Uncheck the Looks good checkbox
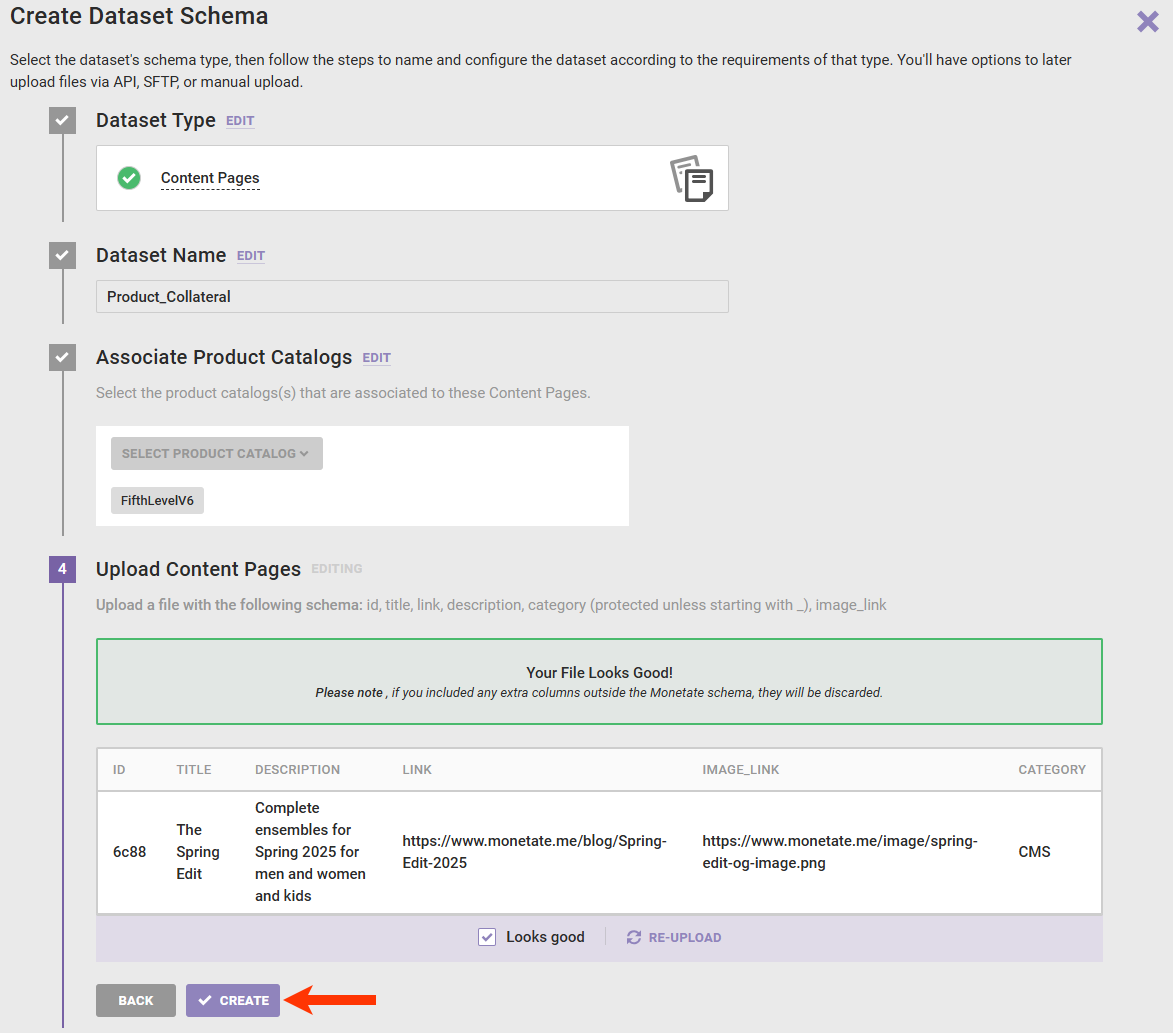This screenshot has height=1033, width=1173. [487, 937]
